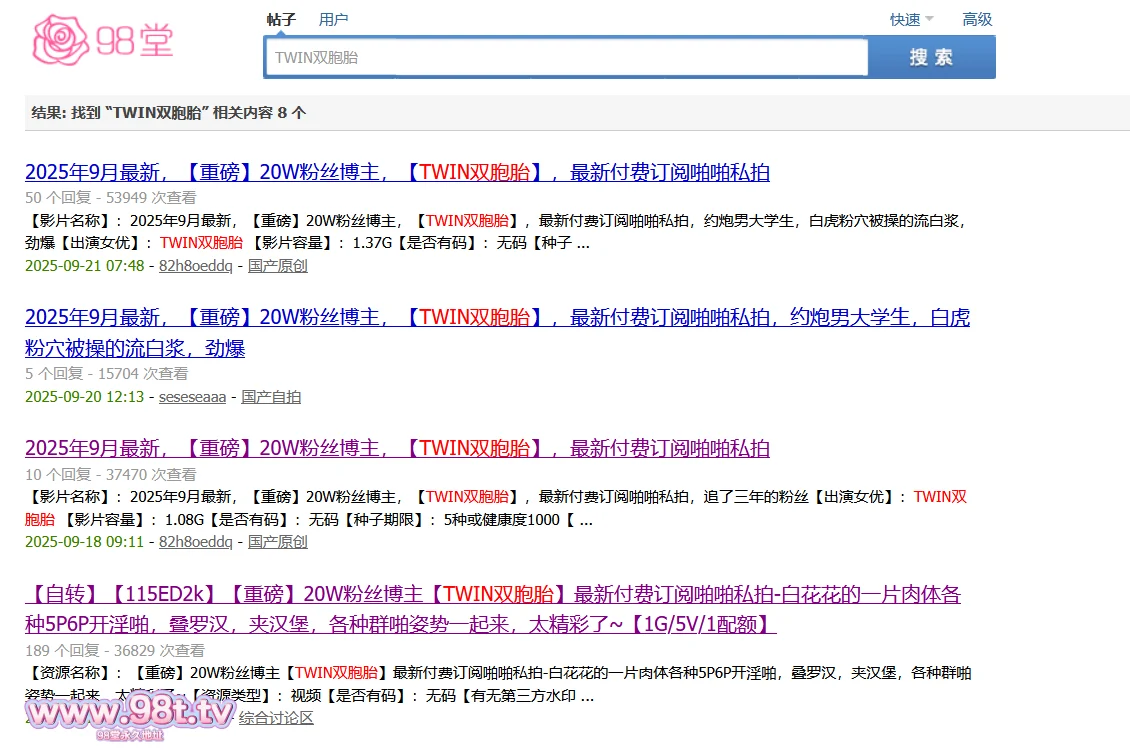The image size is (1130, 750).
Task: Click the search input containing TWIN双胞胎
Action: pyautogui.click(x=565, y=57)
